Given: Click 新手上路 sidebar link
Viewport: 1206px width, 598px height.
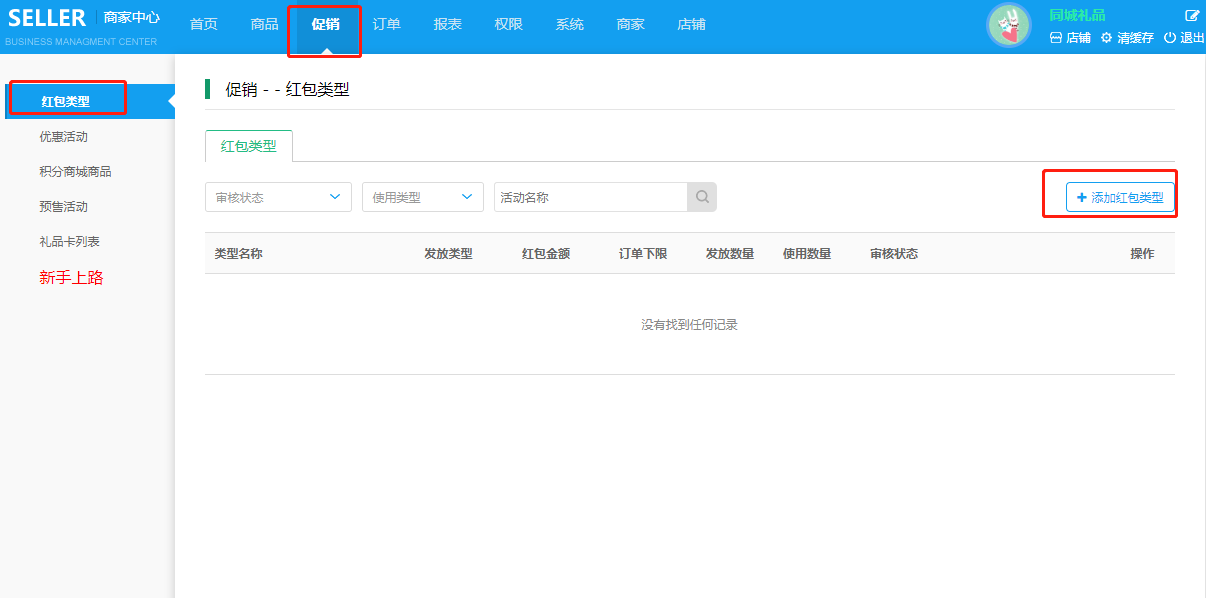Looking at the screenshot, I should point(71,278).
